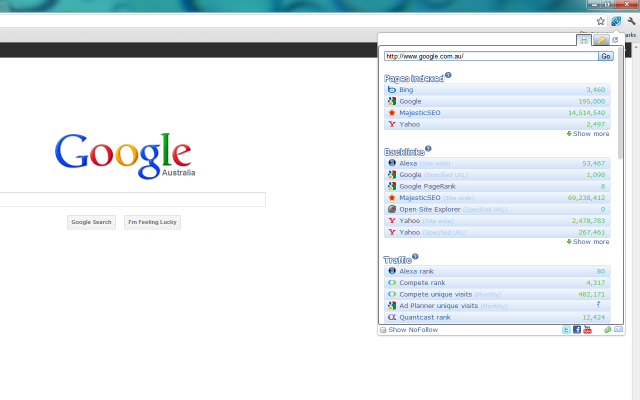The width and height of the screenshot is (640, 400).
Task: Click Alexa backlinks value 53,467
Action: point(594,163)
